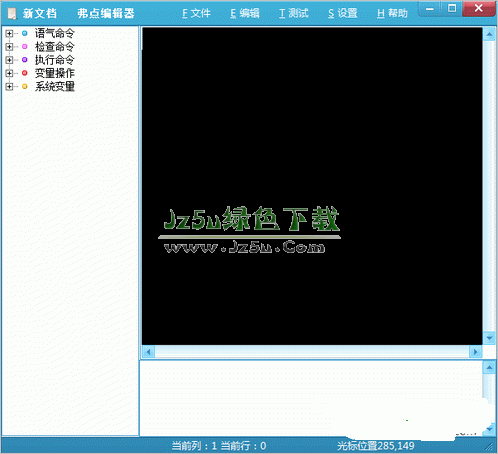Open the E 编辑 menu

coord(245,13)
